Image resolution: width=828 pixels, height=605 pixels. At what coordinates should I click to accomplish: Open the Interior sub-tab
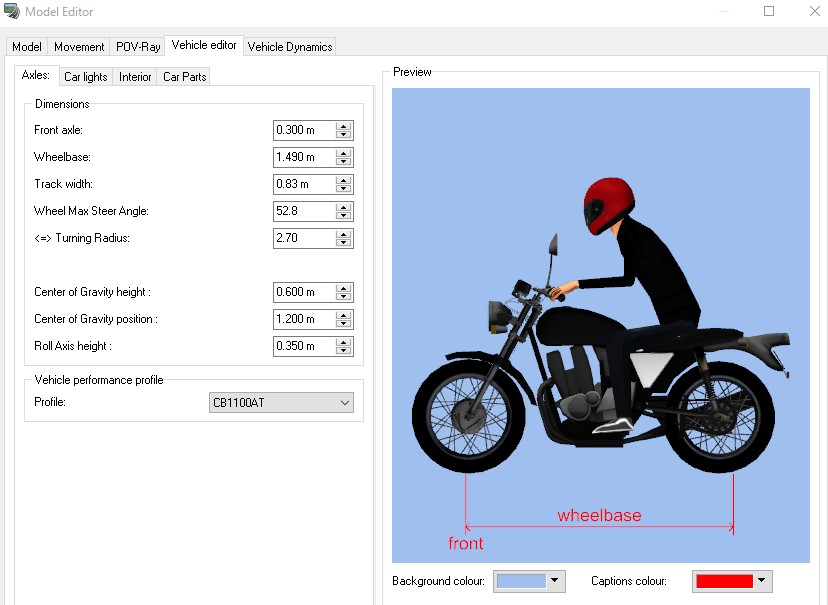[x=135, y=77]
